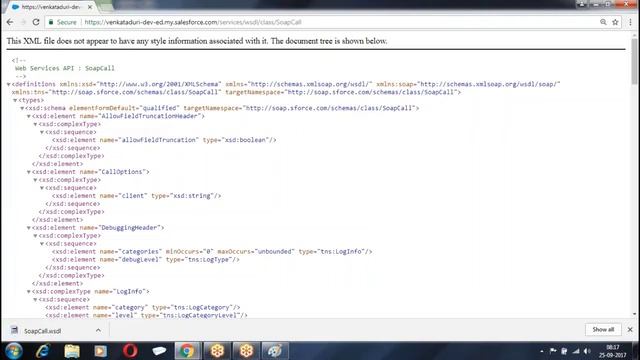Click the network signal icon in tray
Screen dimensions: 640x360
tap(576, 351)
